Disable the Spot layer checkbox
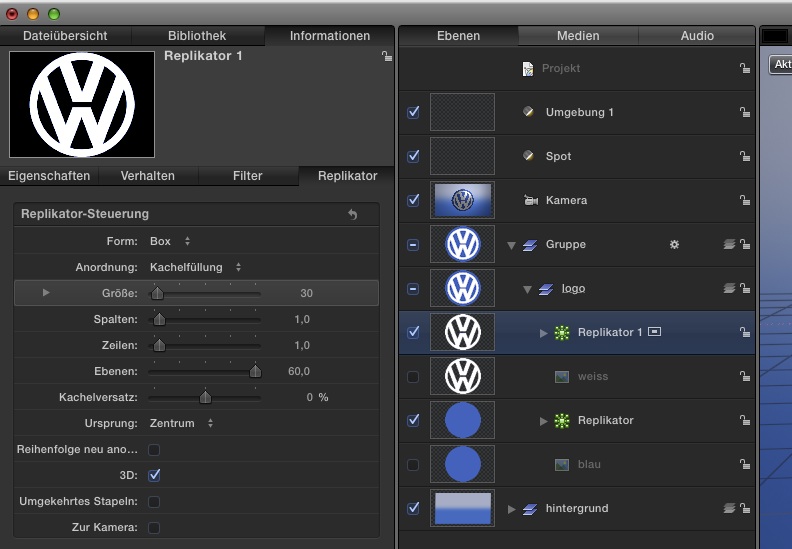792x549 pixels. pyautogui.click(x=413, y=156)
